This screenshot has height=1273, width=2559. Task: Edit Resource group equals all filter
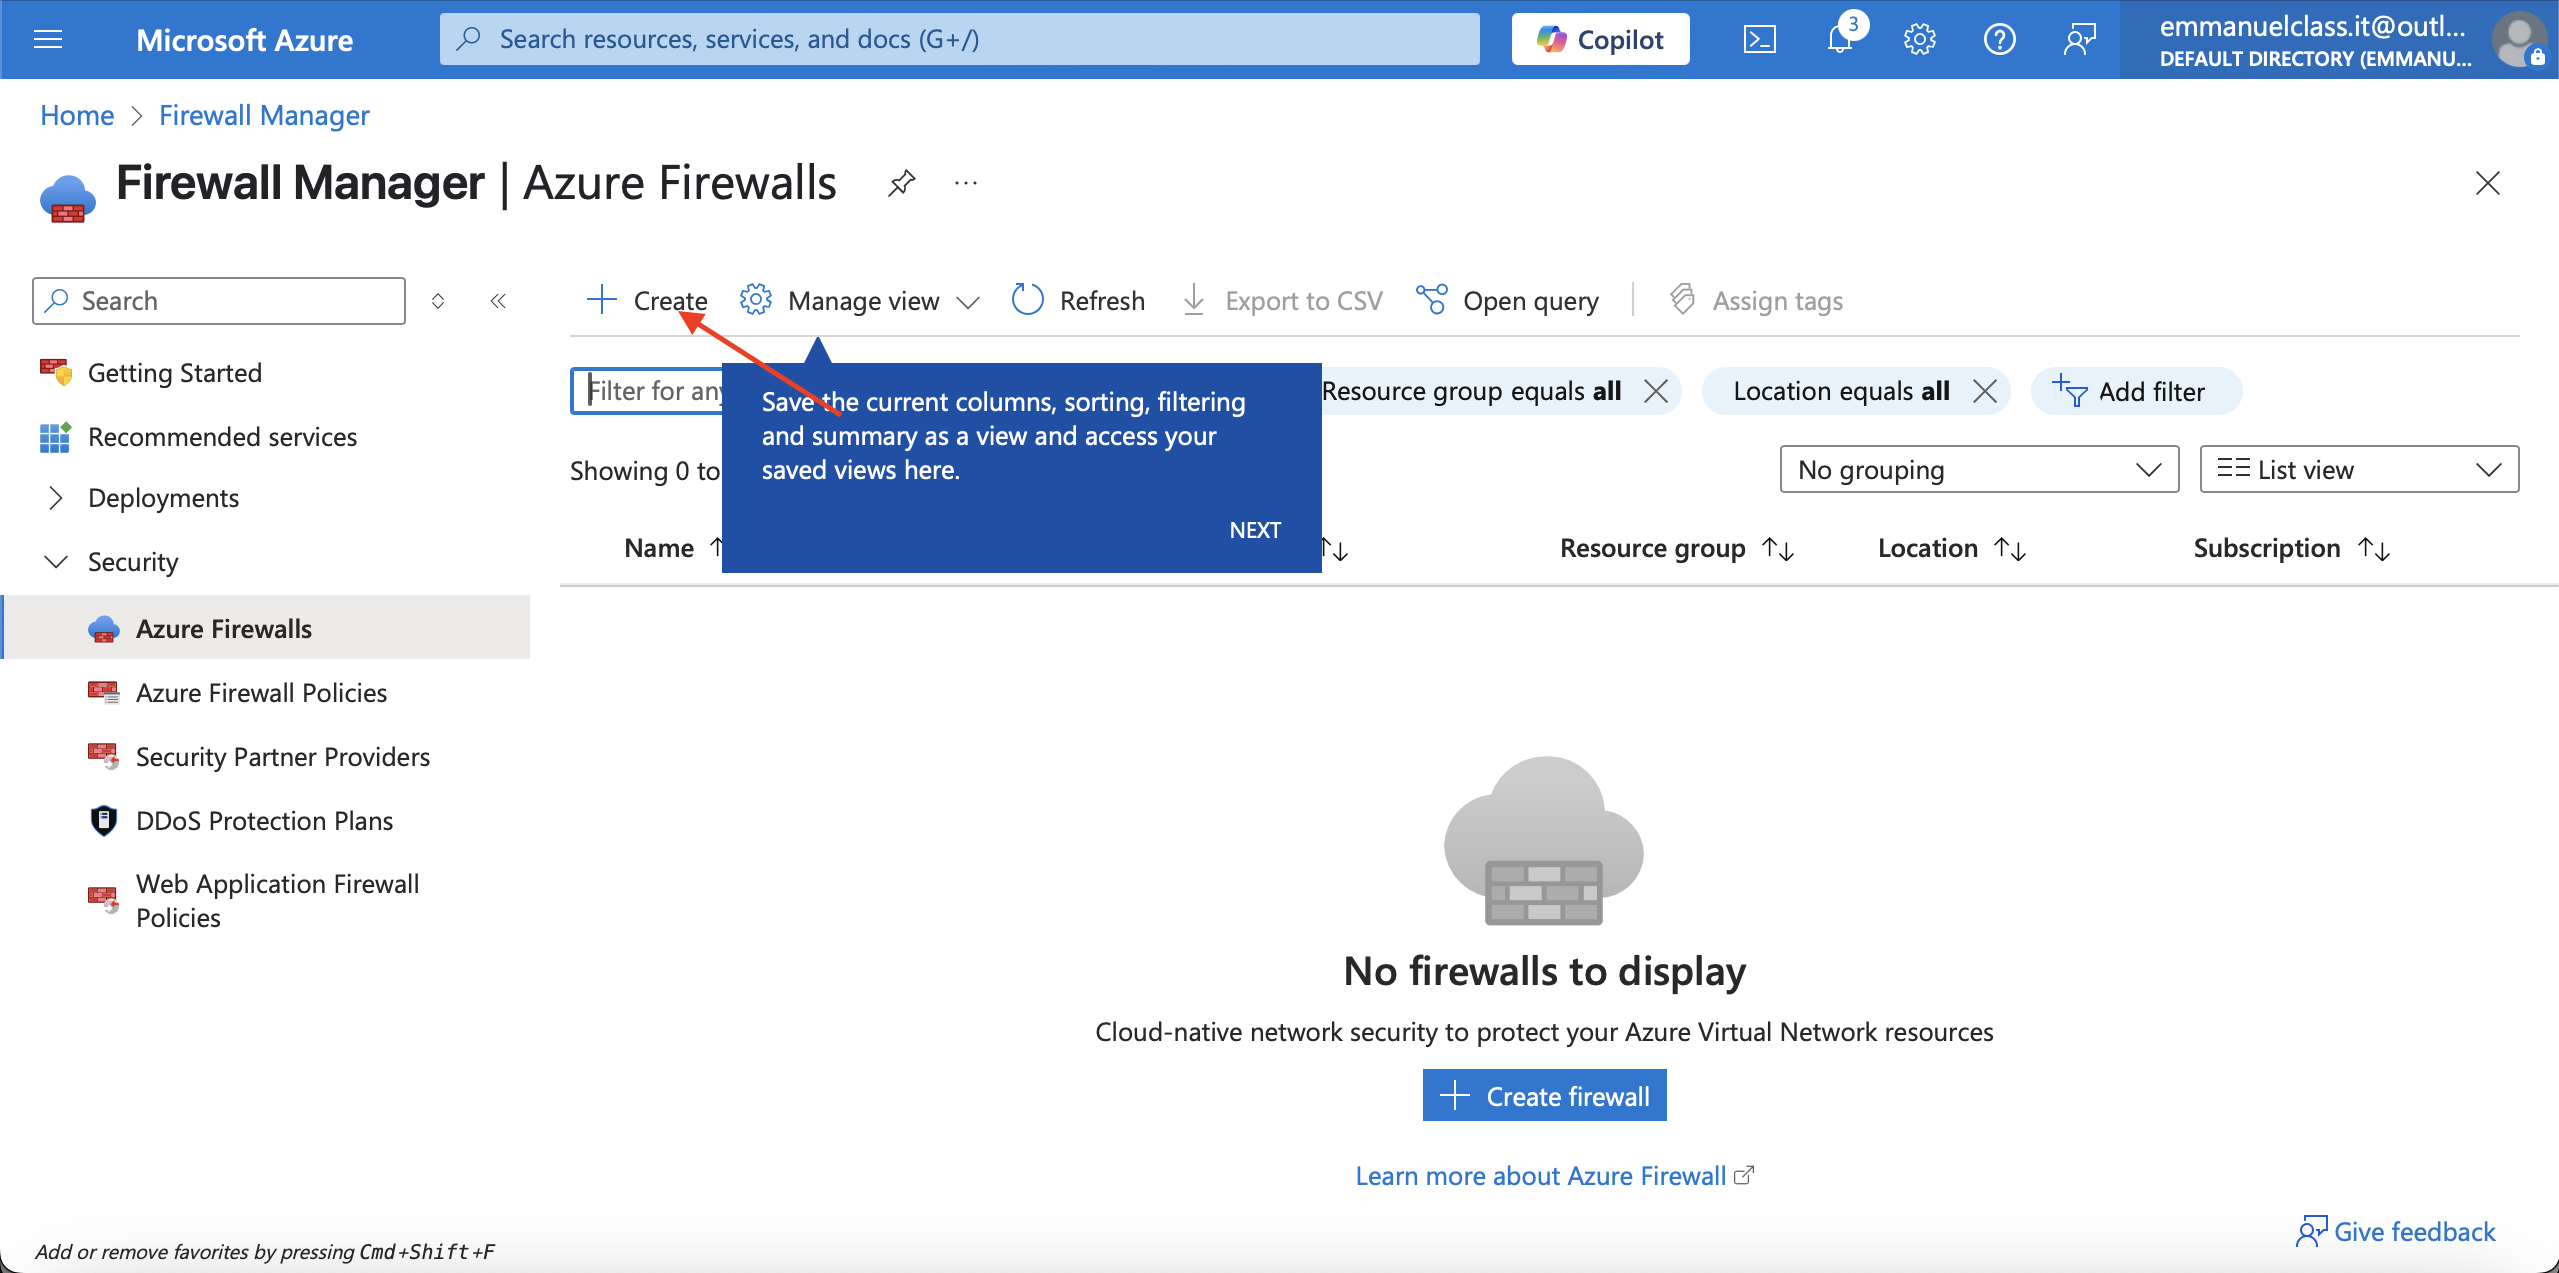pyautogui.click(x=1471, y=391)
